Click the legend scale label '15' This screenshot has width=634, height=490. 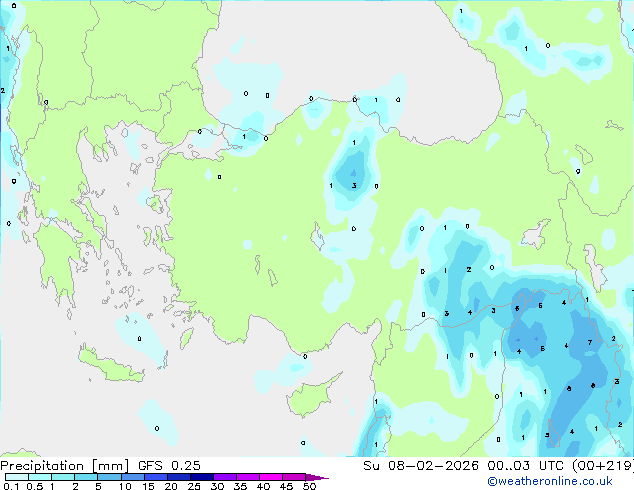pos(148,486)
